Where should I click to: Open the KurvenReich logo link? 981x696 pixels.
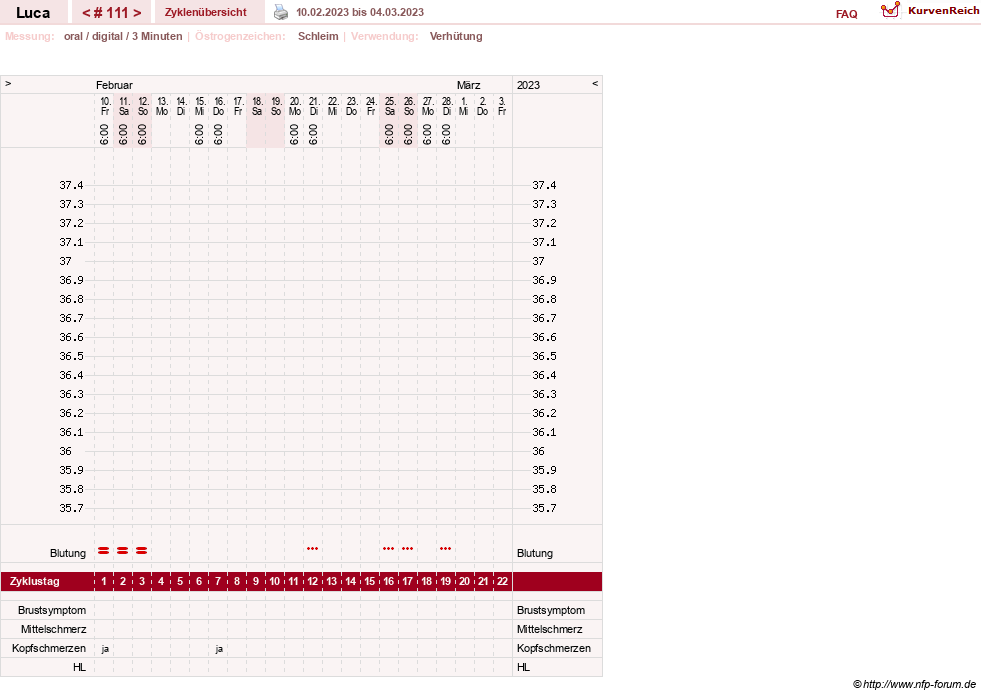[x=930, y=11]
